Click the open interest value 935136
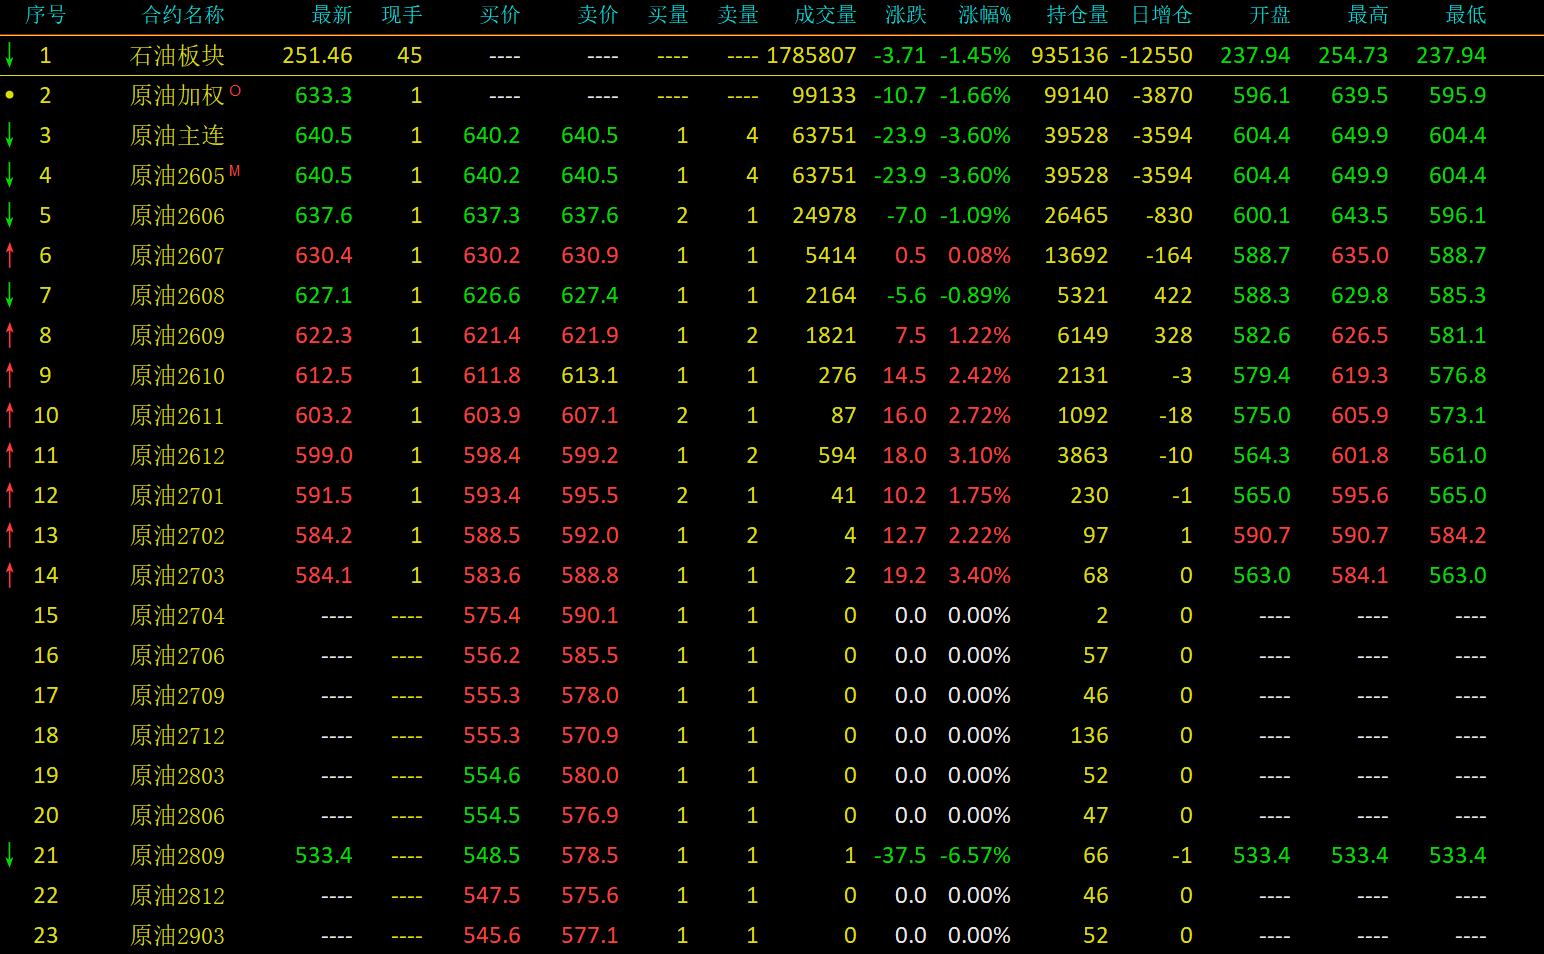 (x=1070, y=56)
